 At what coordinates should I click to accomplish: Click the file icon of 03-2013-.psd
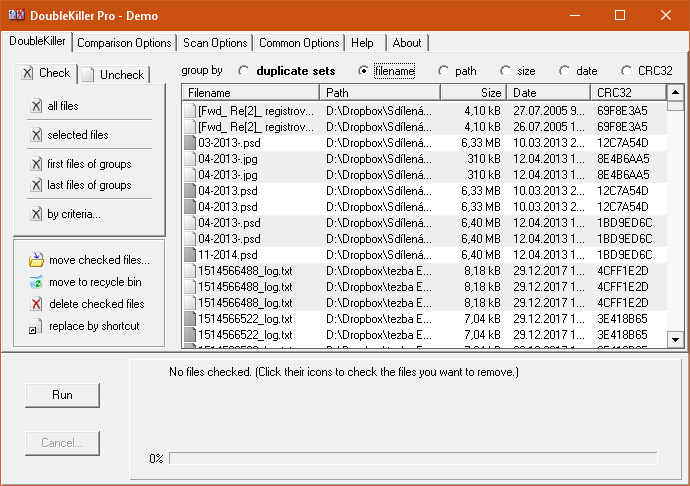click(190, 143)
